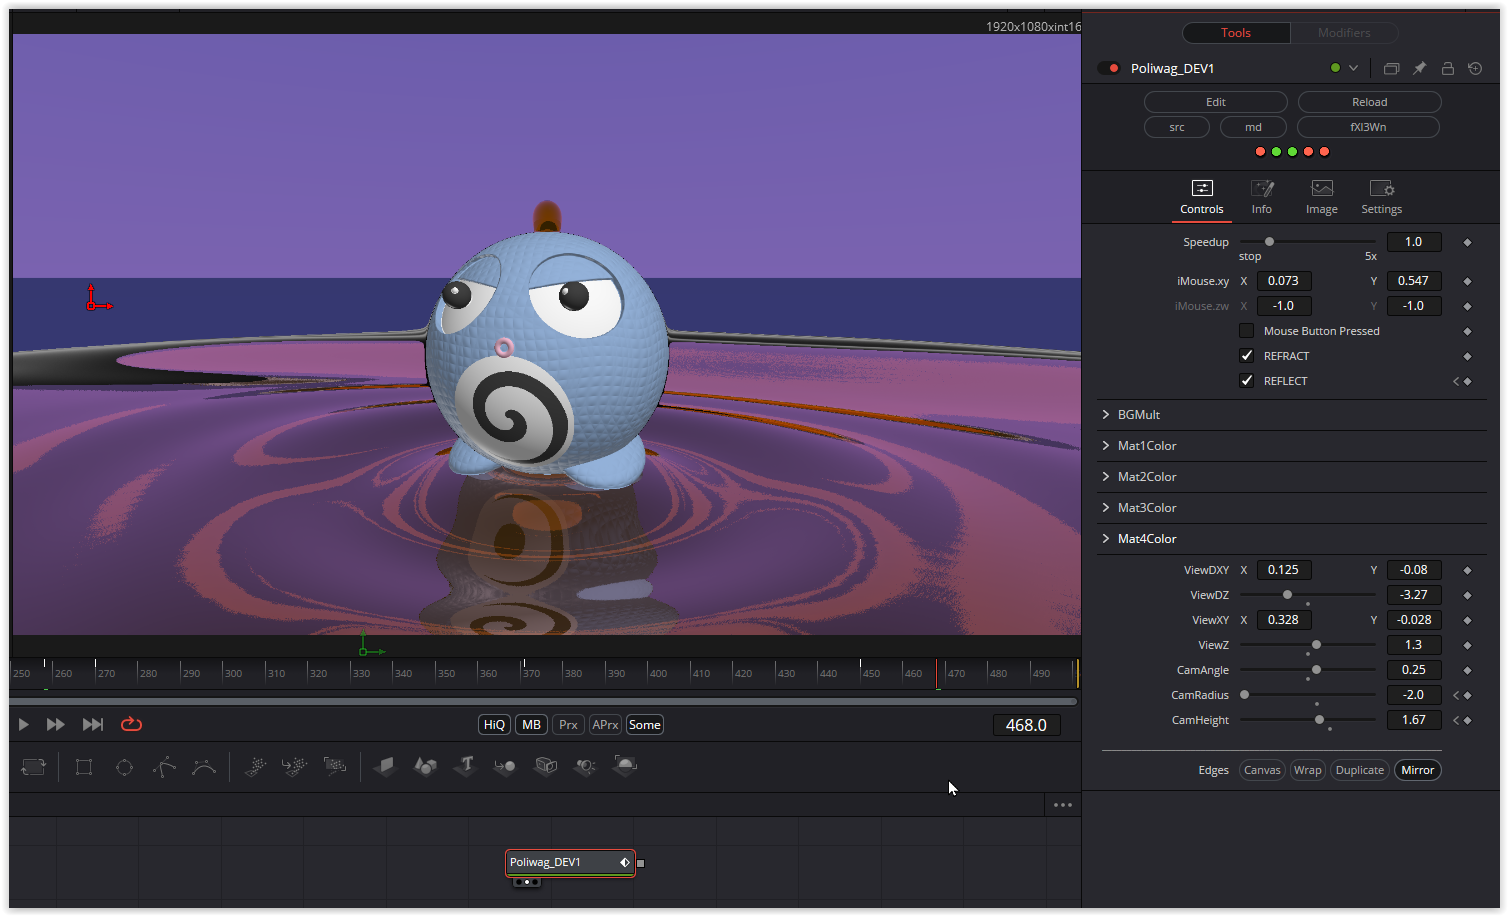
Task: Switch to the Modifiers tab
Action: point(1344,33)
